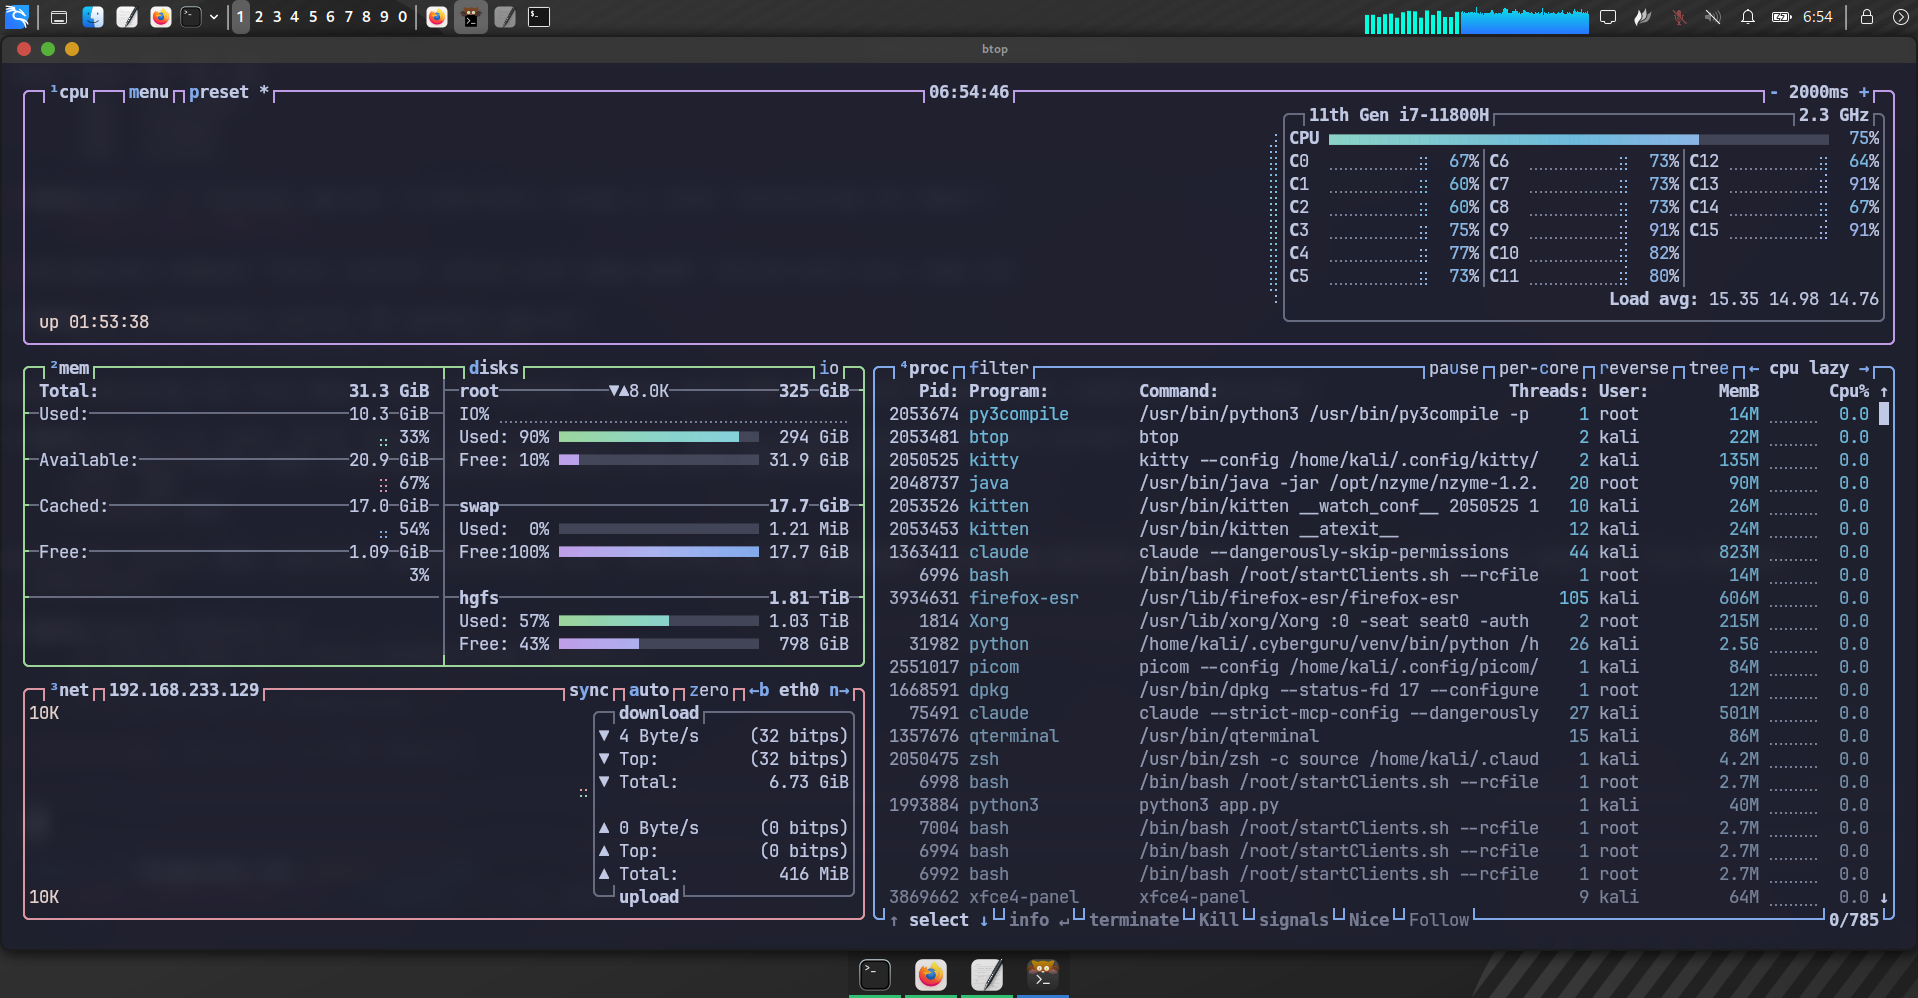Viewport: 1918px width, 998px height.
Task: Select previous network interface with b arrow
Action: coord(759,690)
